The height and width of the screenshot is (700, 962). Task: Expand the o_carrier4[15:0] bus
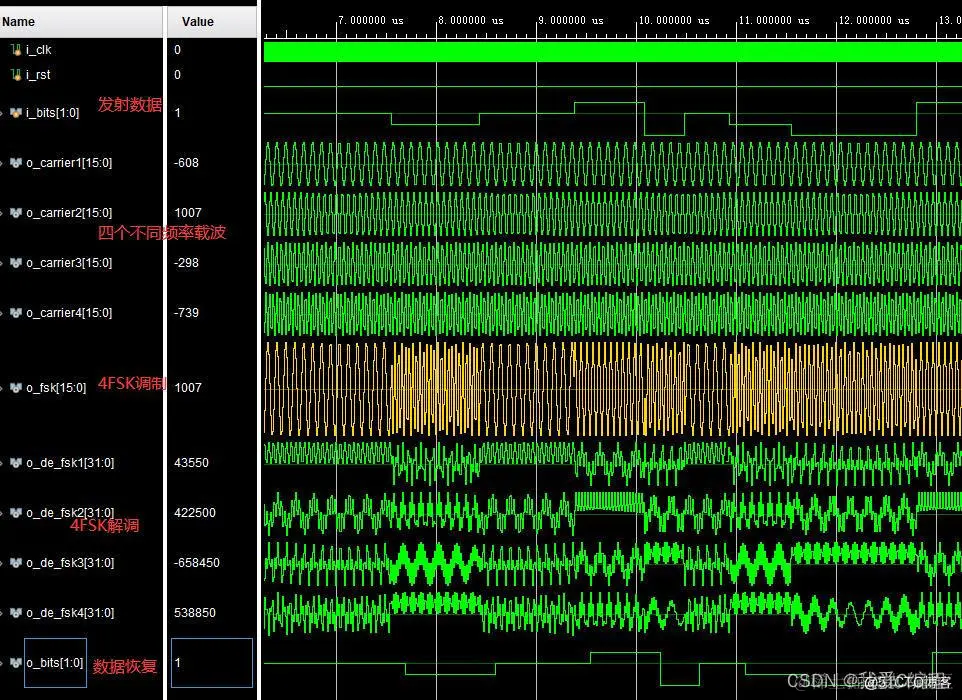[2, 313]
